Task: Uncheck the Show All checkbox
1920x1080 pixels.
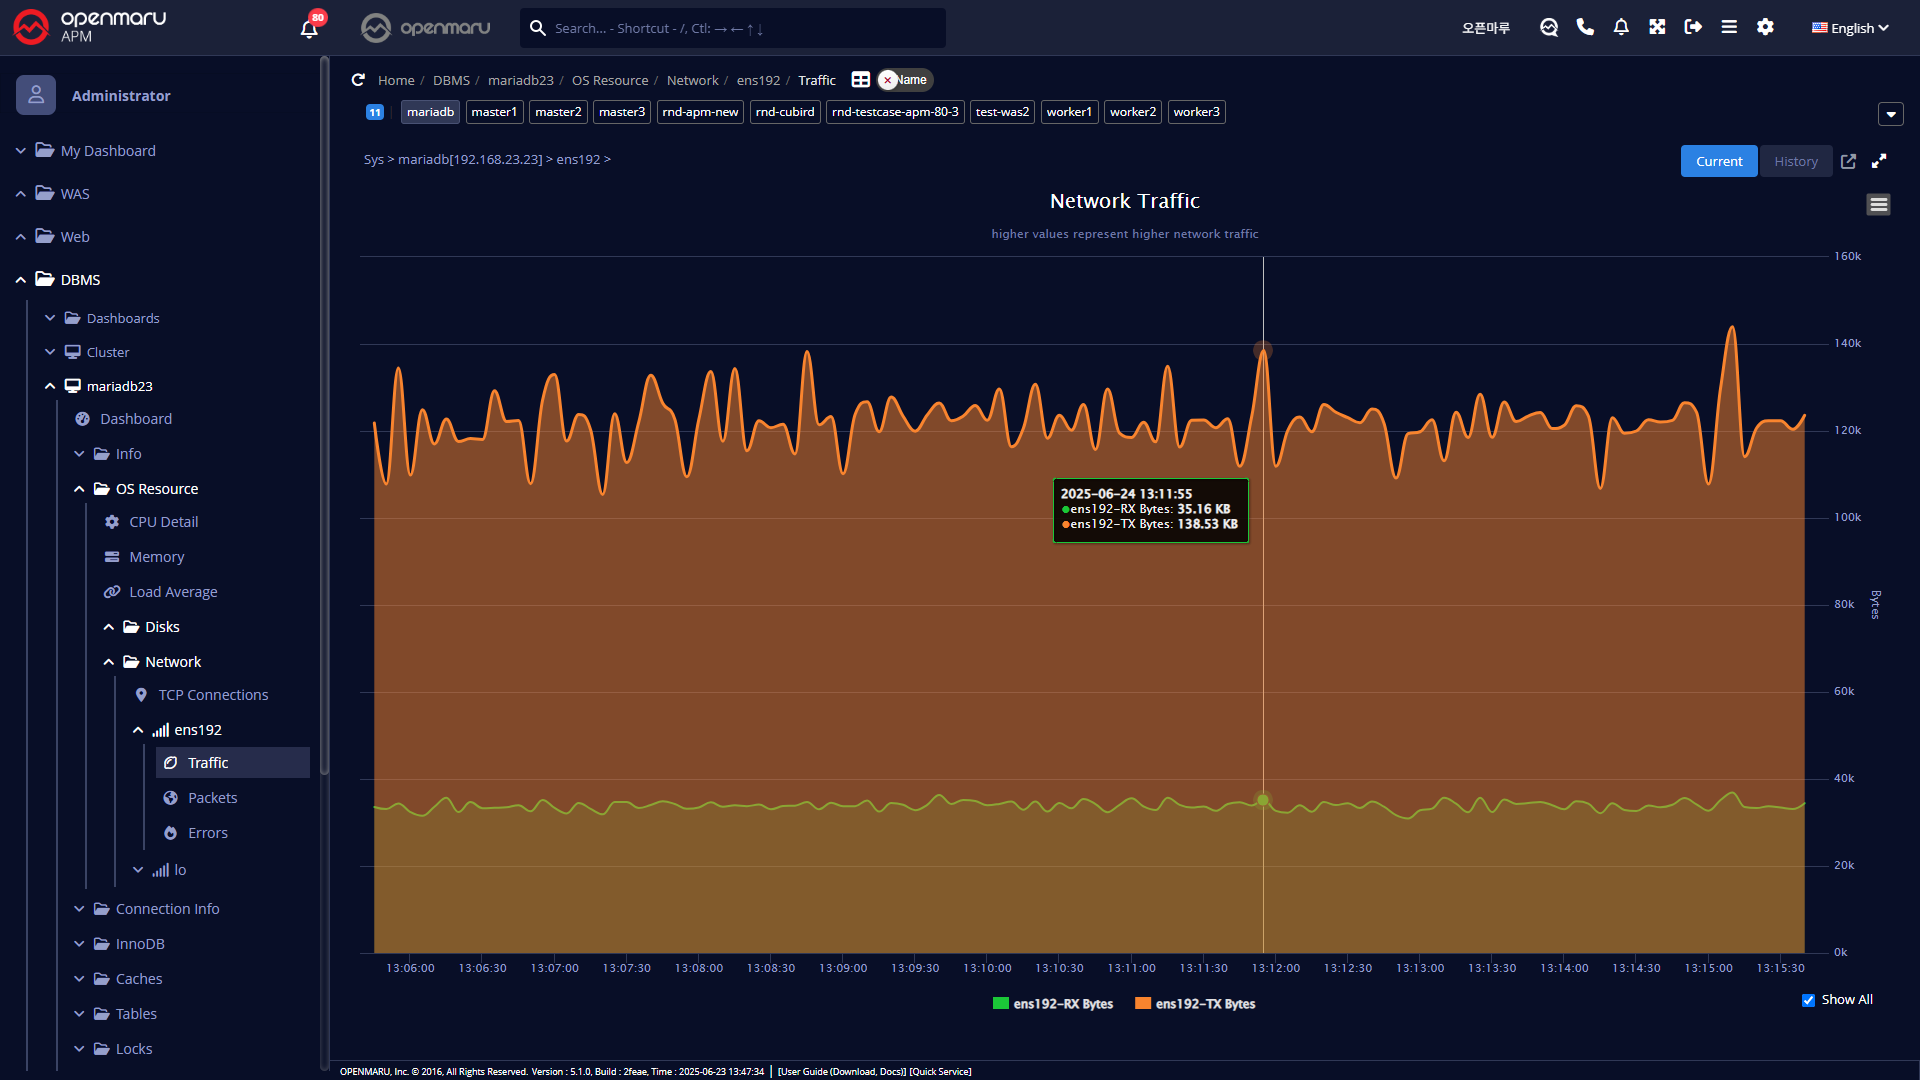Action: (x=1808, y=1000)
